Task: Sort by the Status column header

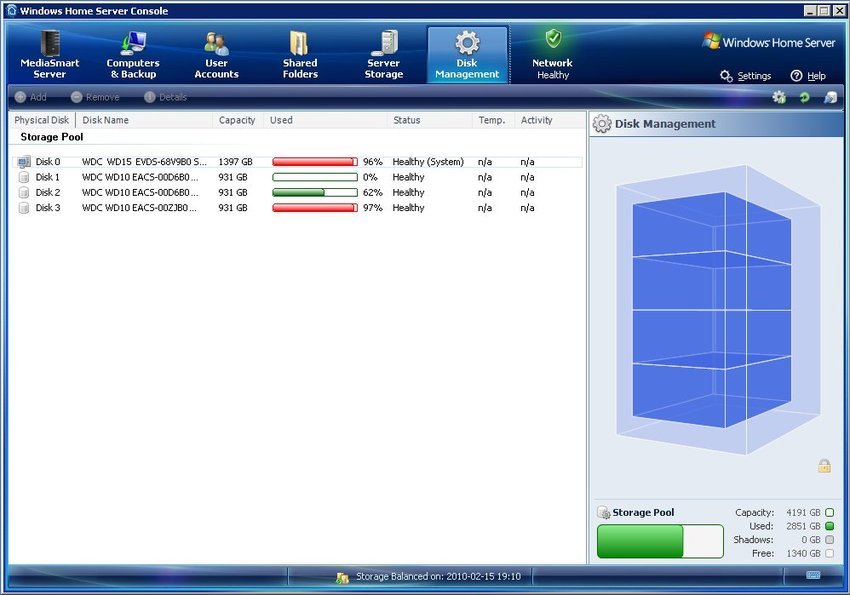Action: click(x=429, y=120)
